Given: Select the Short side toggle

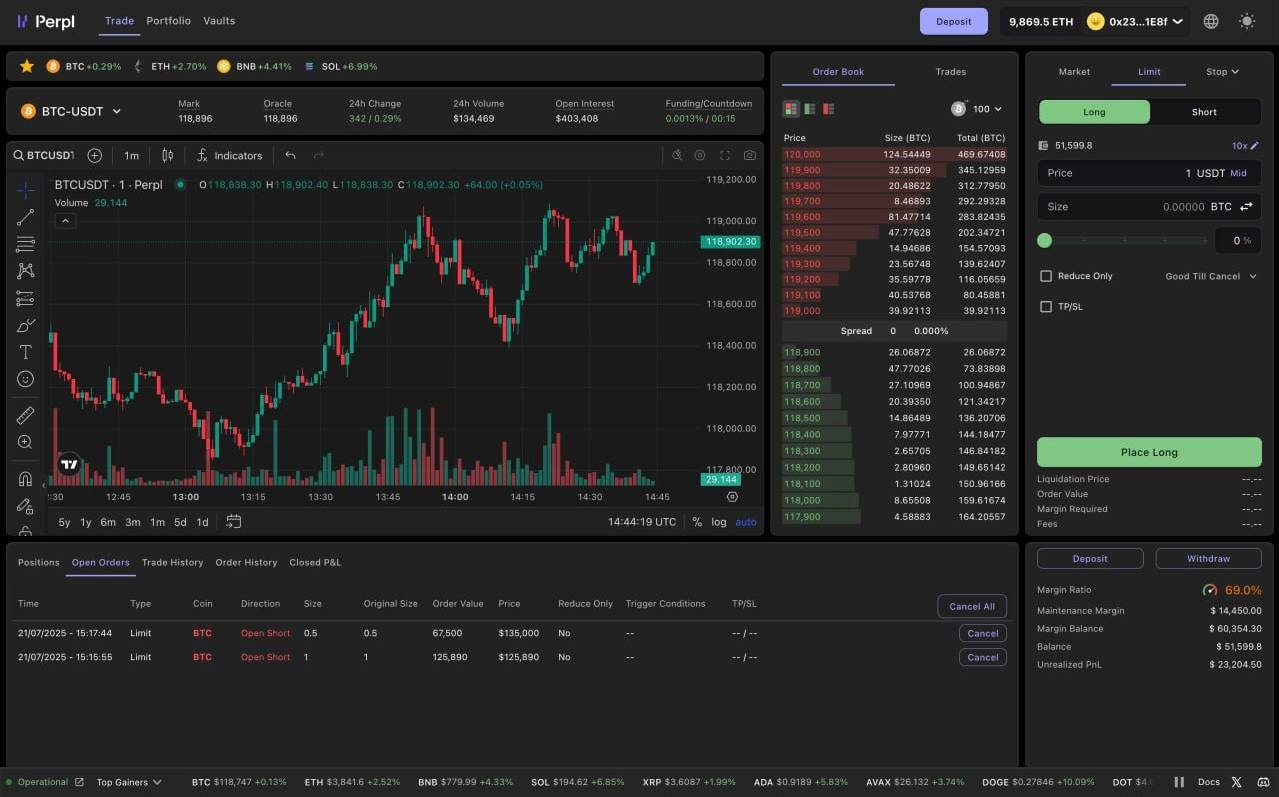Looking at the screenshot, I should point(1205,112).
